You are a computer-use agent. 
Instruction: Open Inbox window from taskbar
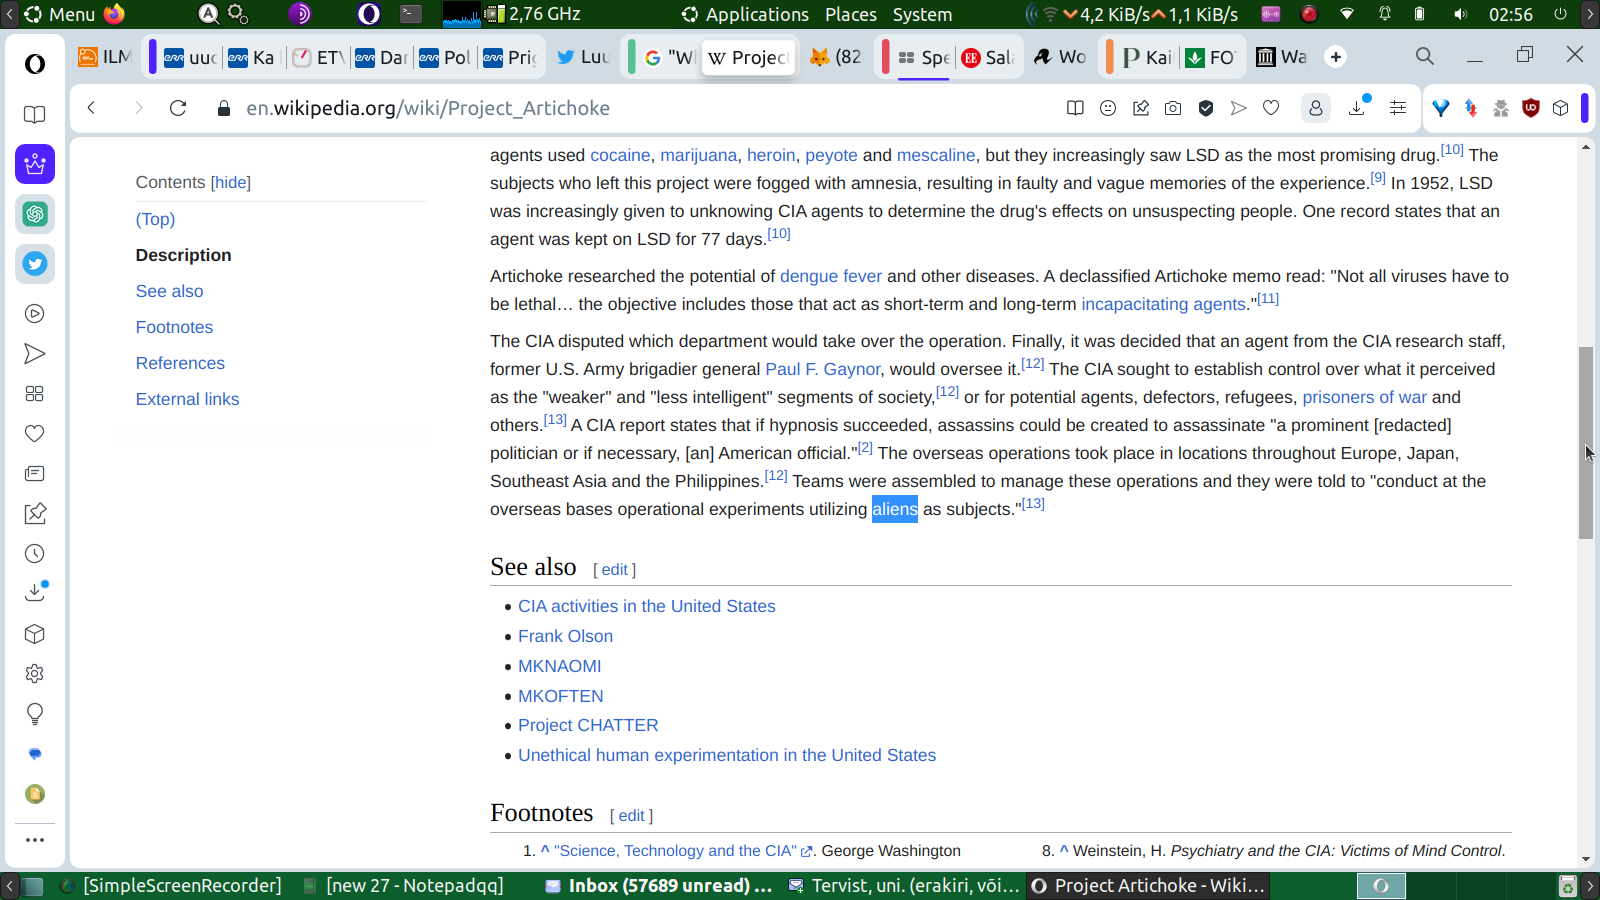click(659, 886)
